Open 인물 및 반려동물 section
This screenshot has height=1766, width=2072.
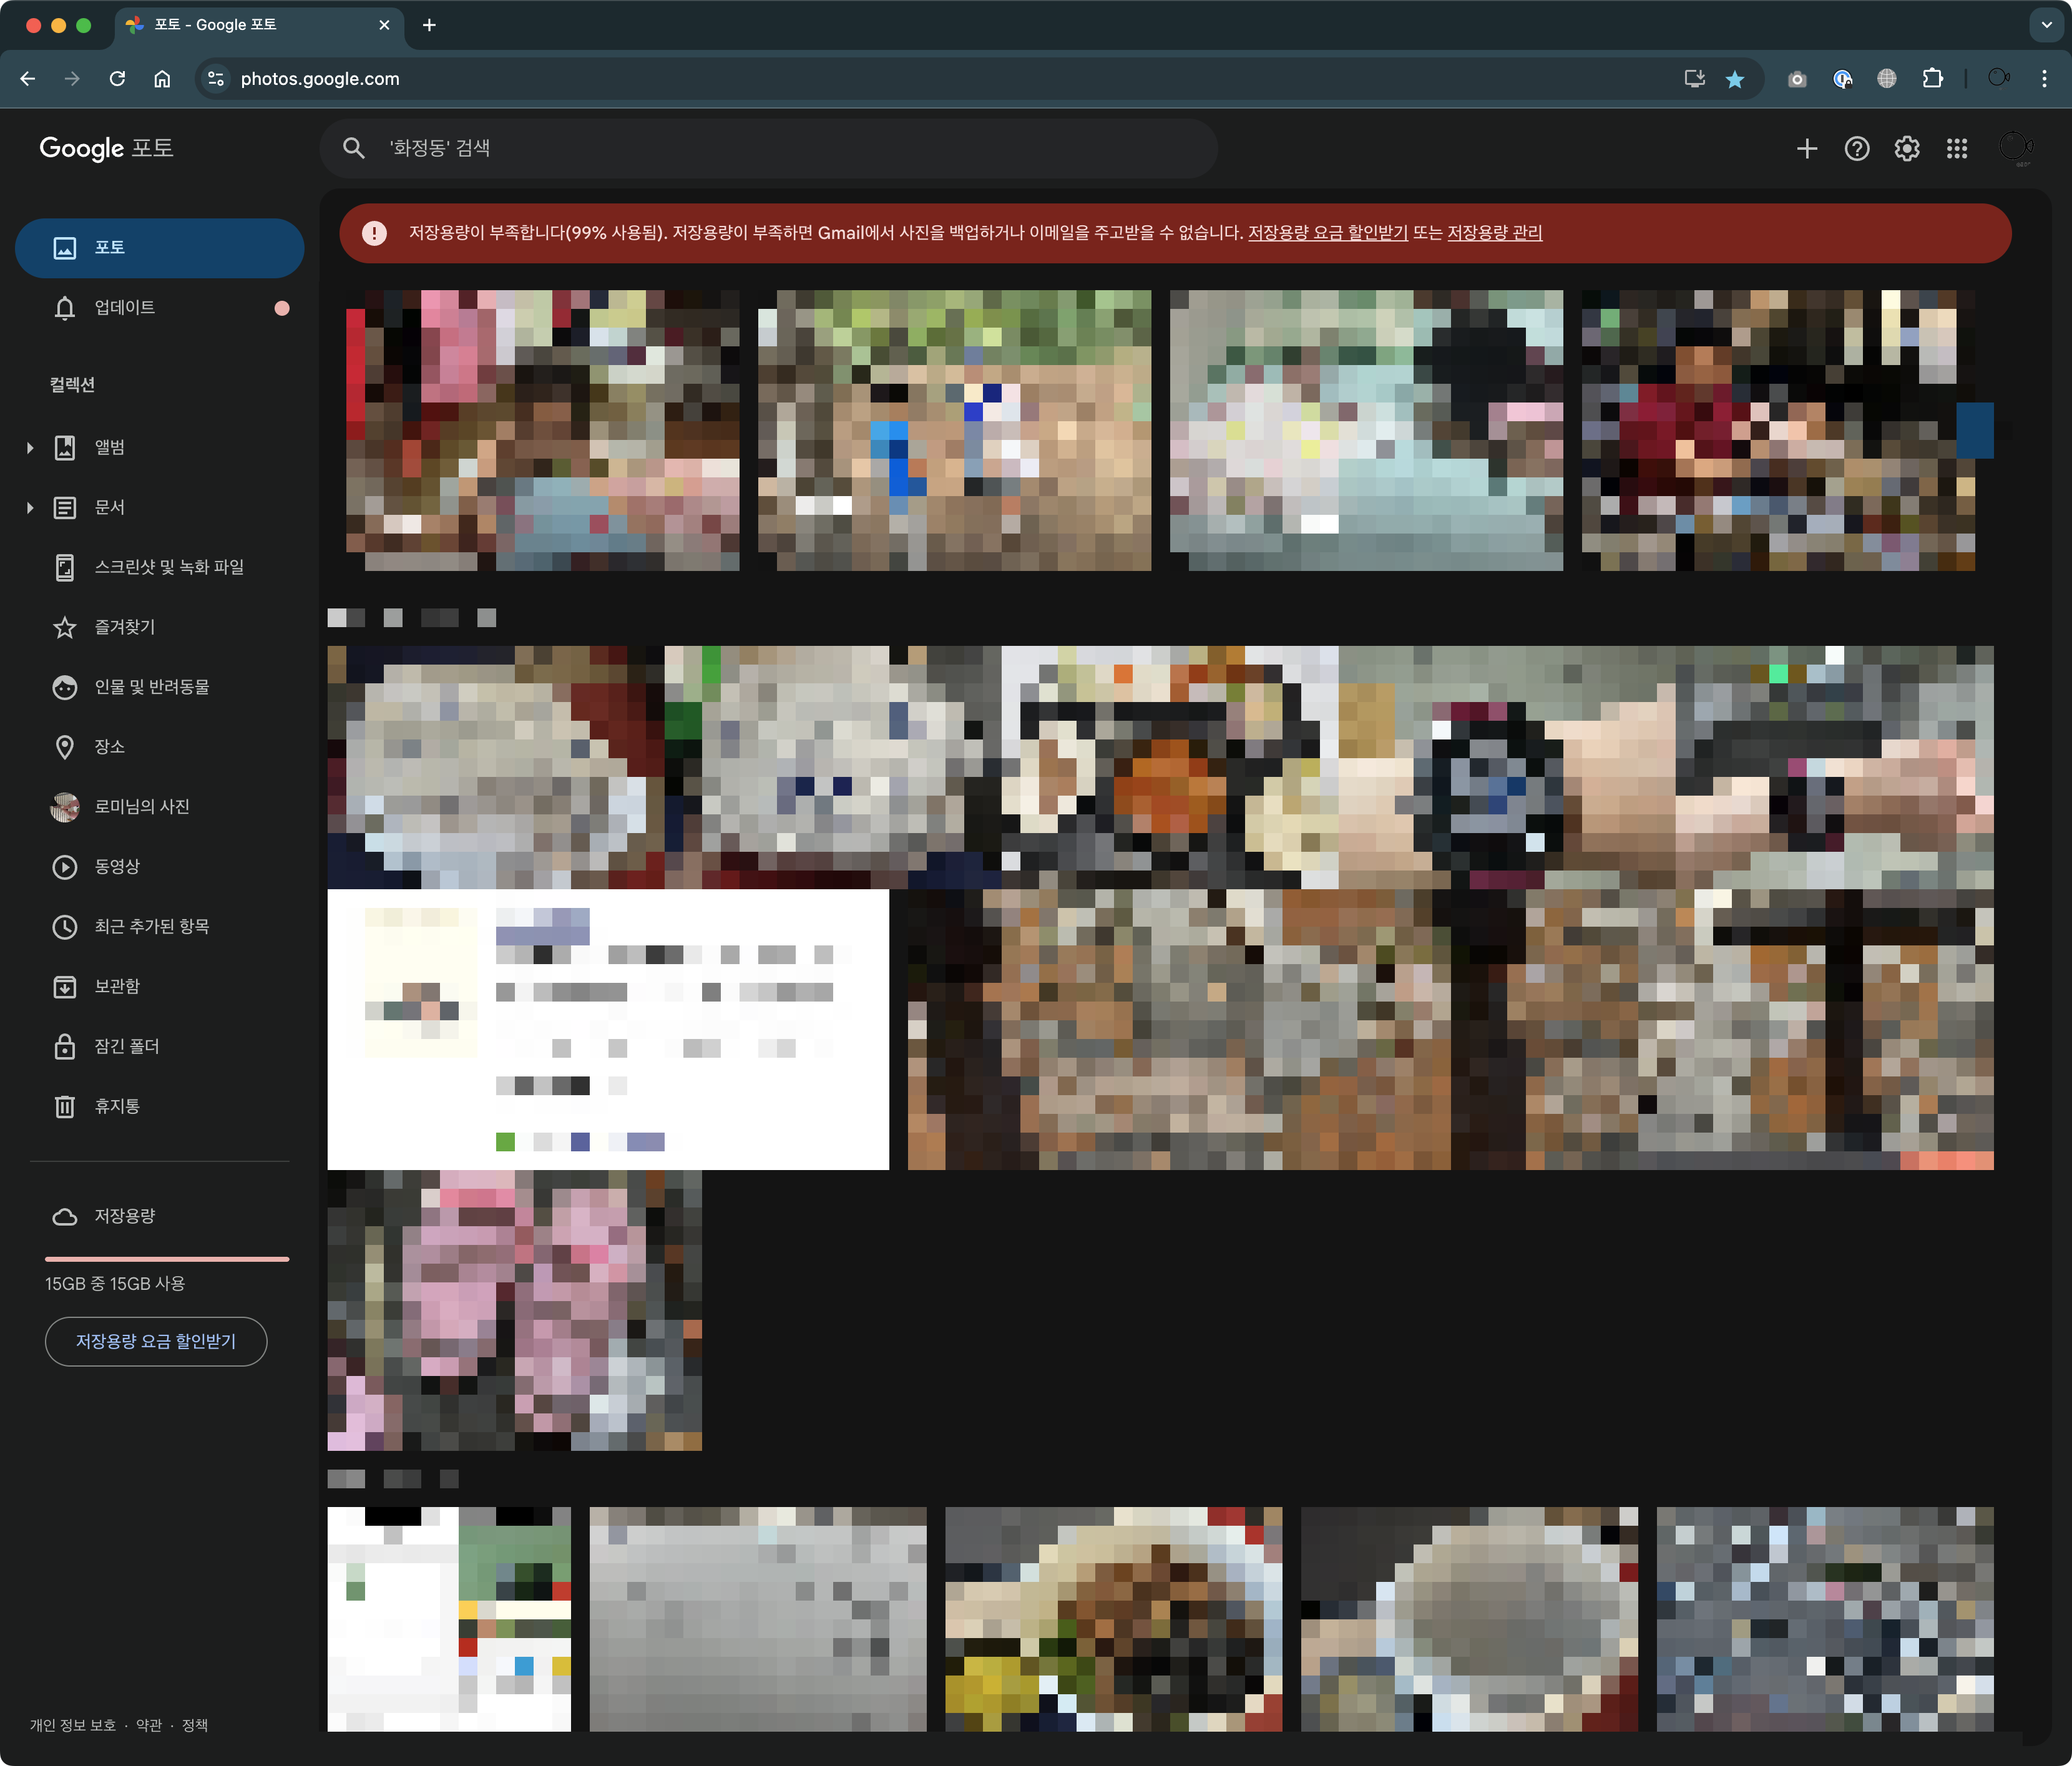pyautogui.click(x=151, y=687)
